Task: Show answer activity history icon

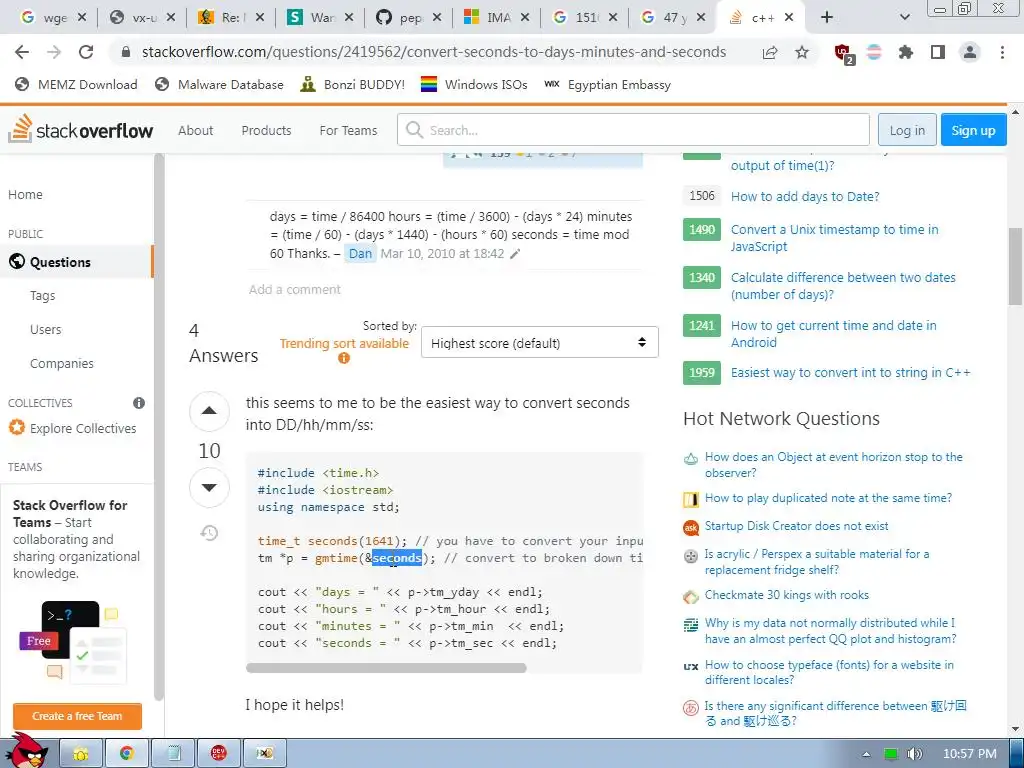Action: (x=209, y=533)
